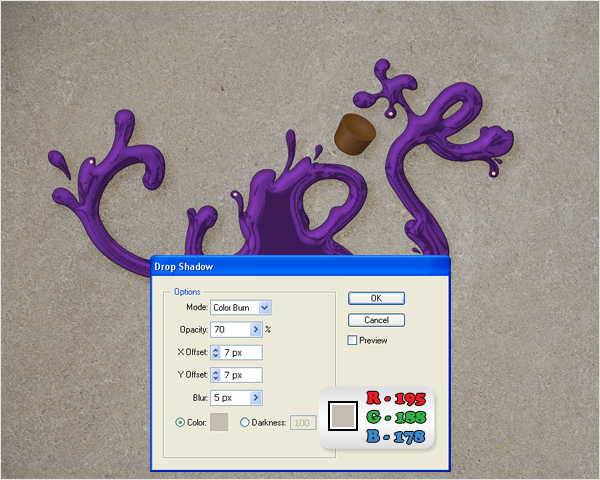Enable the Preview checkbox
600x480 pixels.
352,340
